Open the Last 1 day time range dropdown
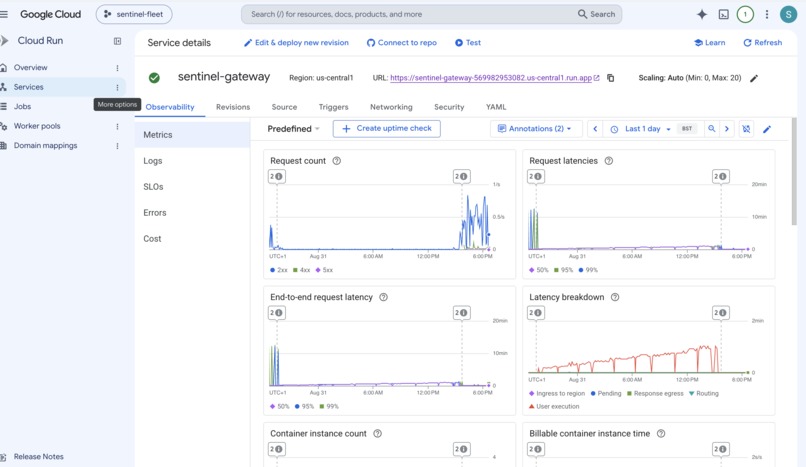 [x=642, y=129]
